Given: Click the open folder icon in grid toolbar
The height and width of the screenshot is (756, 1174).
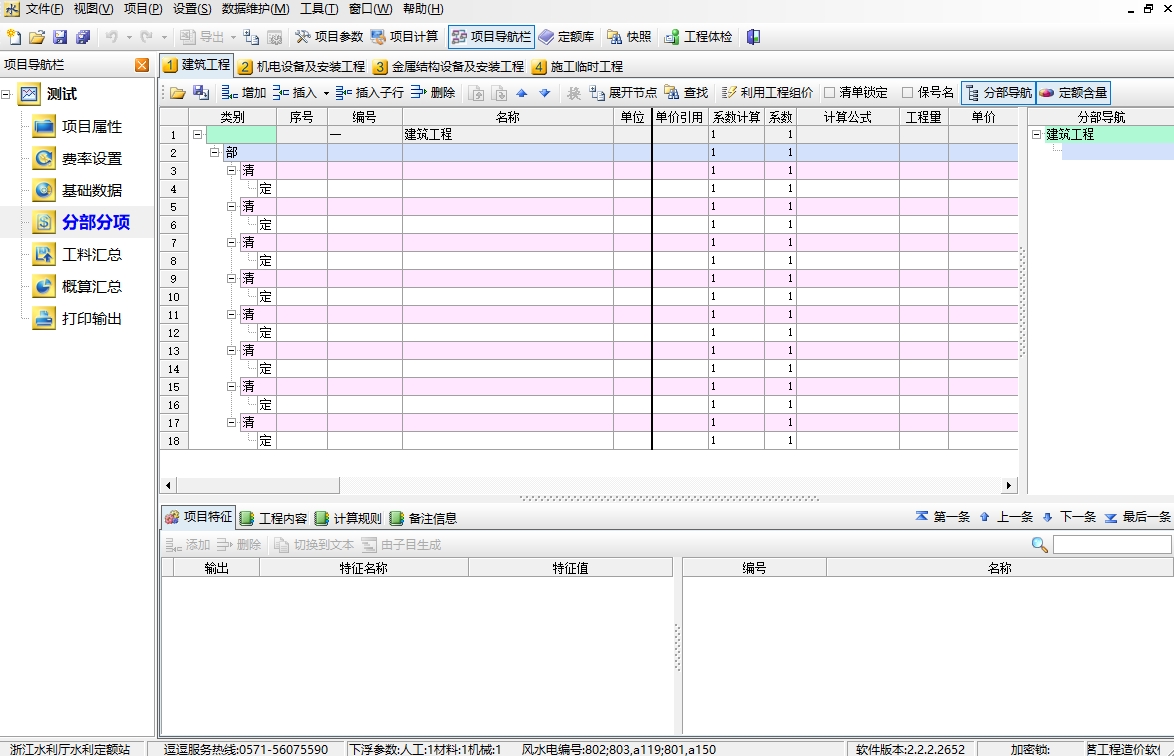Looking at the screenshot, I should [x=177, y=93].
